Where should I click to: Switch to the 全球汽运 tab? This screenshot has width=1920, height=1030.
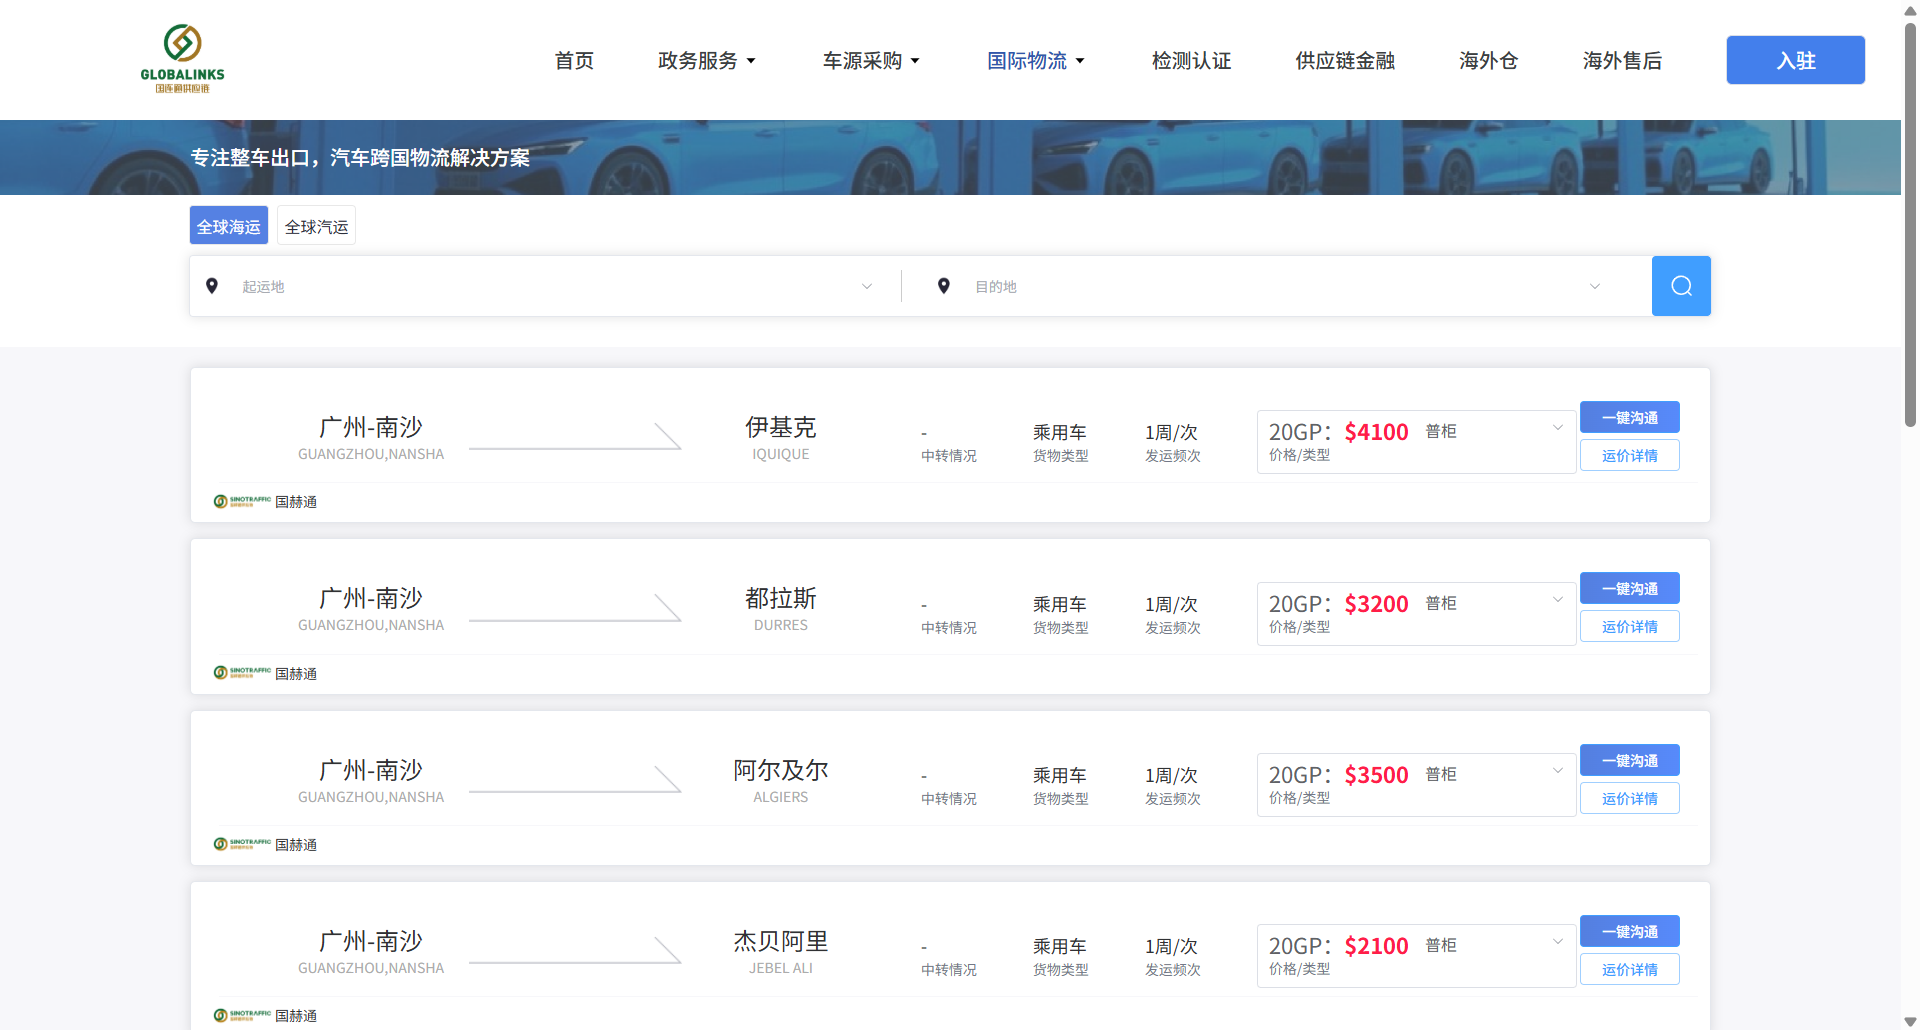coord(316,227)
